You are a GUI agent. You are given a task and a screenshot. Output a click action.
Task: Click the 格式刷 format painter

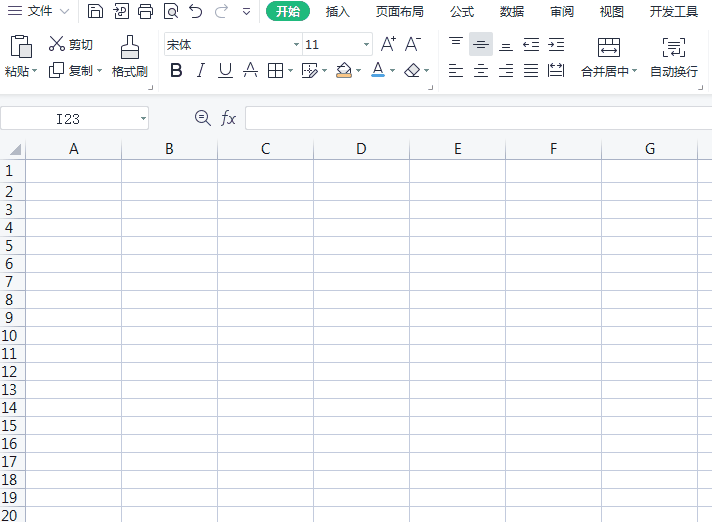tap(130, 56)
